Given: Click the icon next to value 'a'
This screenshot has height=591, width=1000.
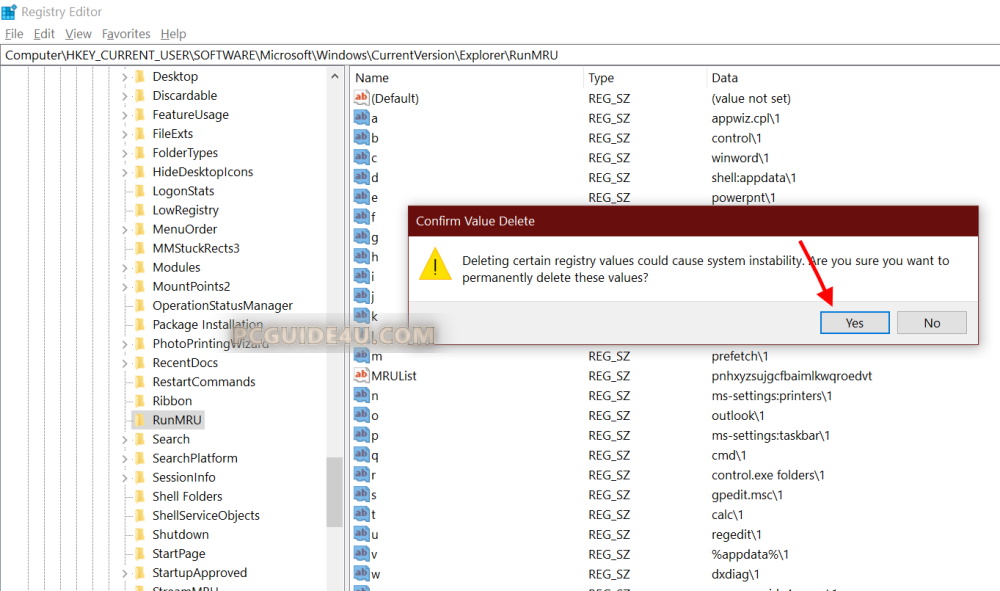Looking at the screenshot, I should pos(362,118).
